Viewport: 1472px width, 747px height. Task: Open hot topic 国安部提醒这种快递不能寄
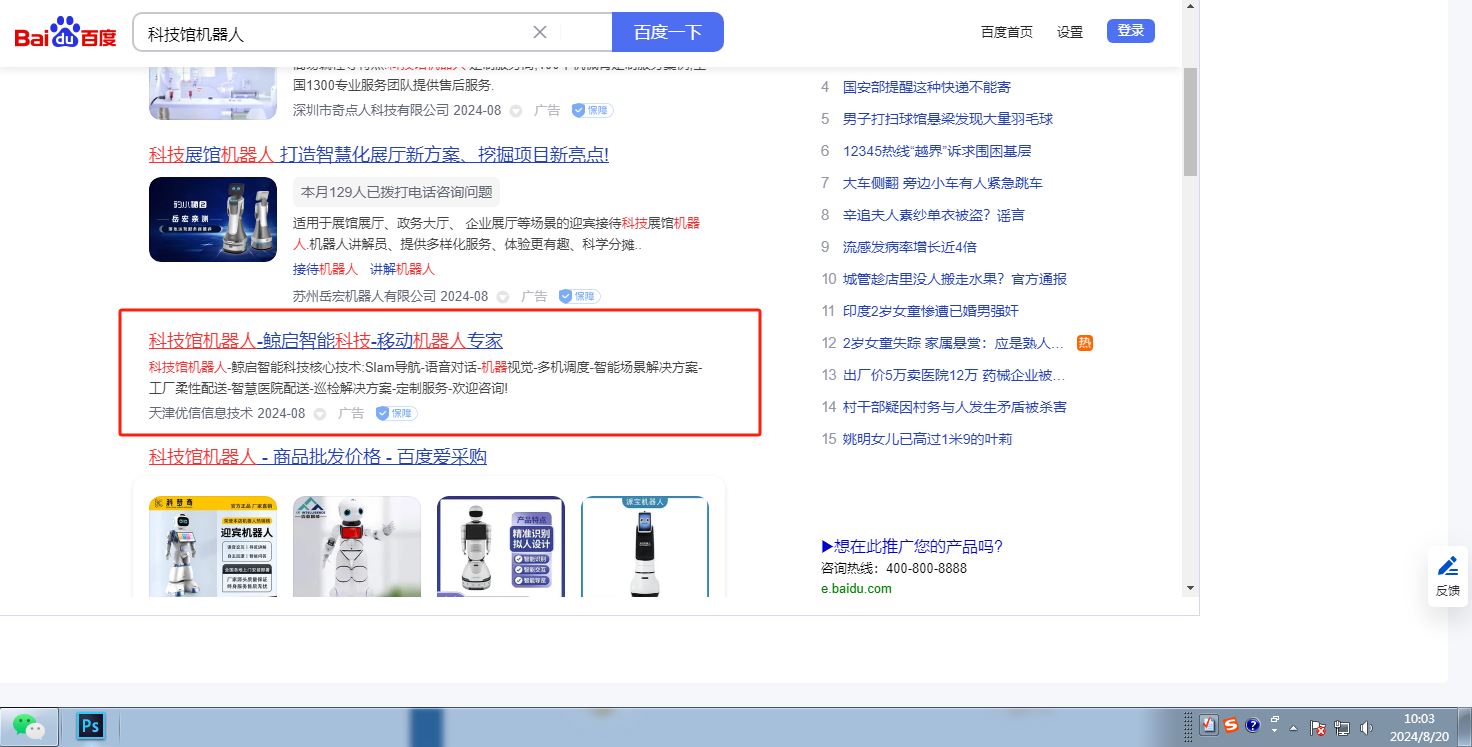coord(927,87)
